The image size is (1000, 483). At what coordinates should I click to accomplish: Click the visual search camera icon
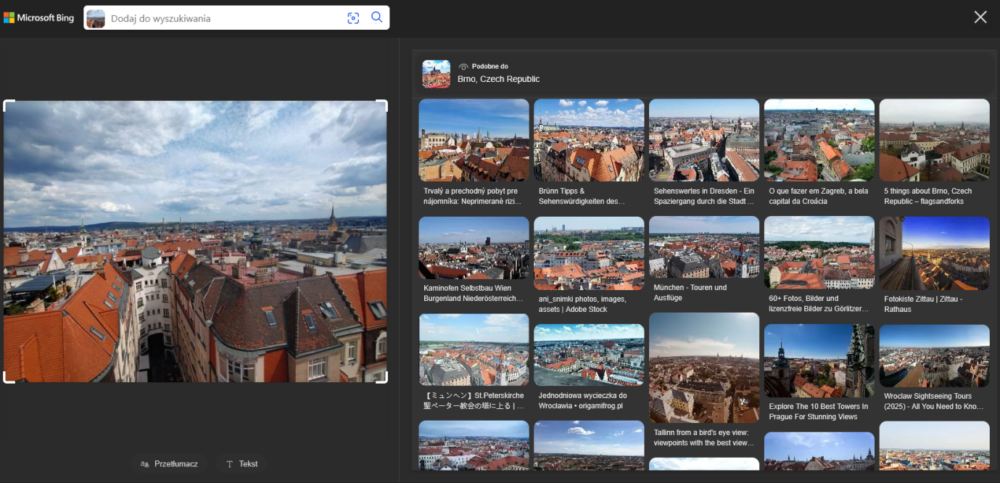[x=353, y=18]
